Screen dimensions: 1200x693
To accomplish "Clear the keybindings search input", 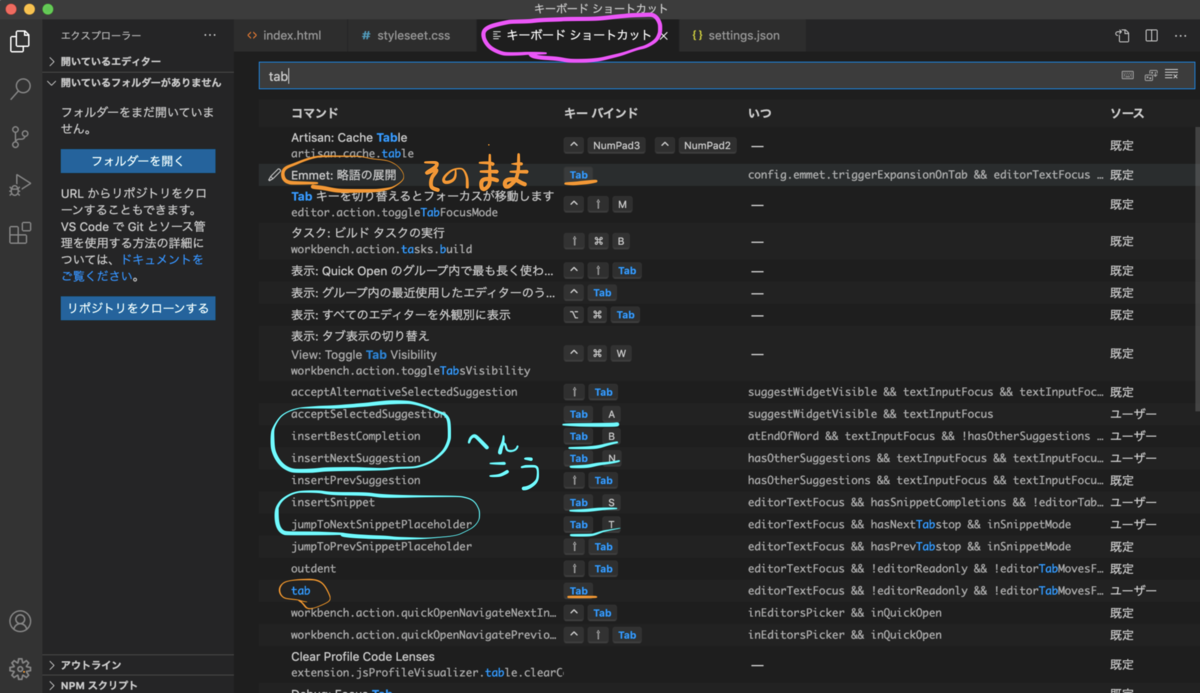I will pyautogui.click(x=1172, y=75).
